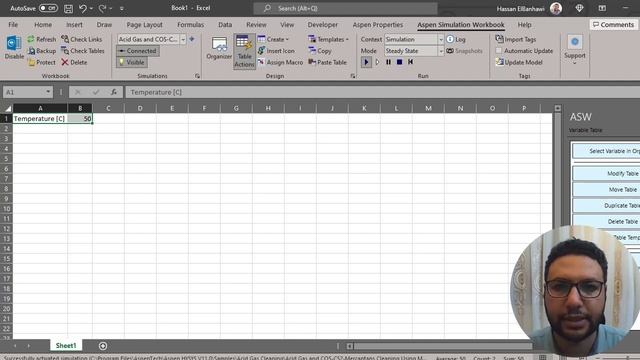Run Check Links

coord(82,39)
